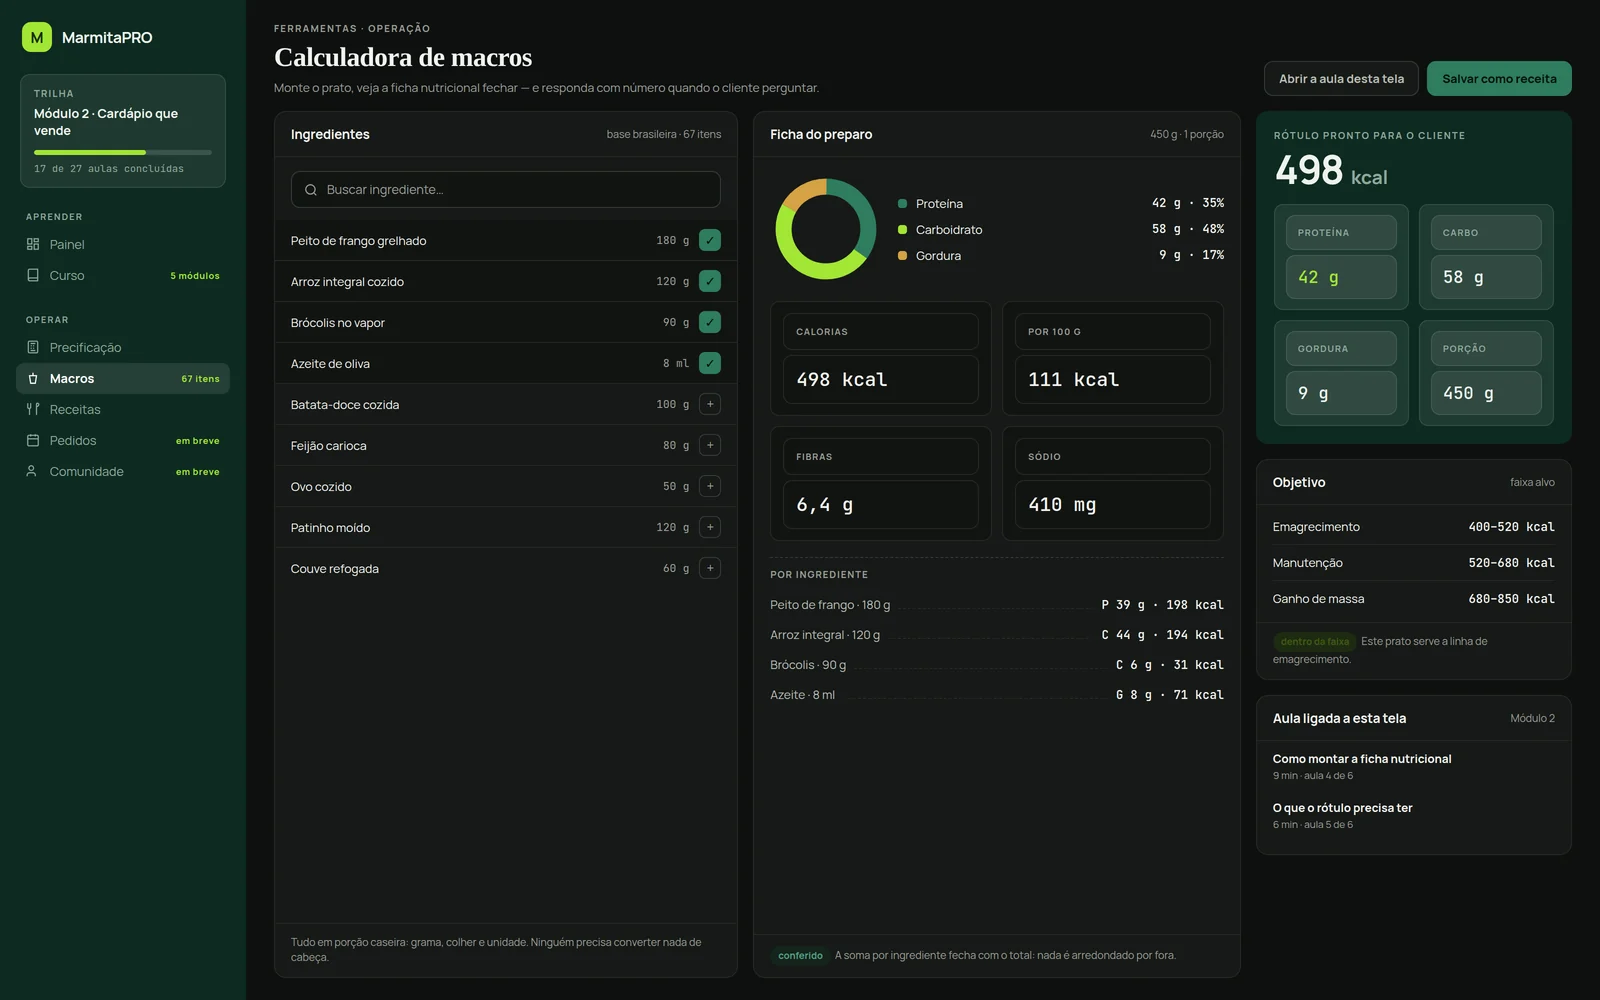Image resolution: width=1600 pixels, height=1000 pixels.
Task: Click the Ganho de massa row
Action: tap(1413, 599)
